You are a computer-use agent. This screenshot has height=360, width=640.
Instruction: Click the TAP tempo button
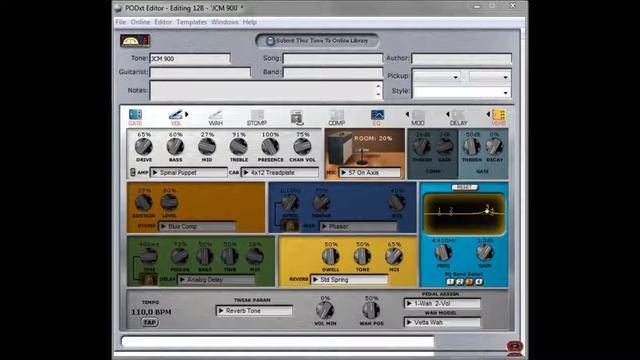(x=149, y=322)
